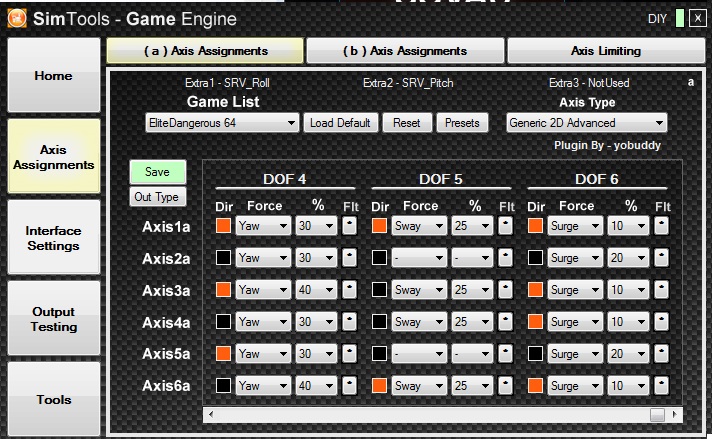The image size is (713, 439).
Task: Open the Axis4a DOF 4 filter button
Action: (349, 322)
